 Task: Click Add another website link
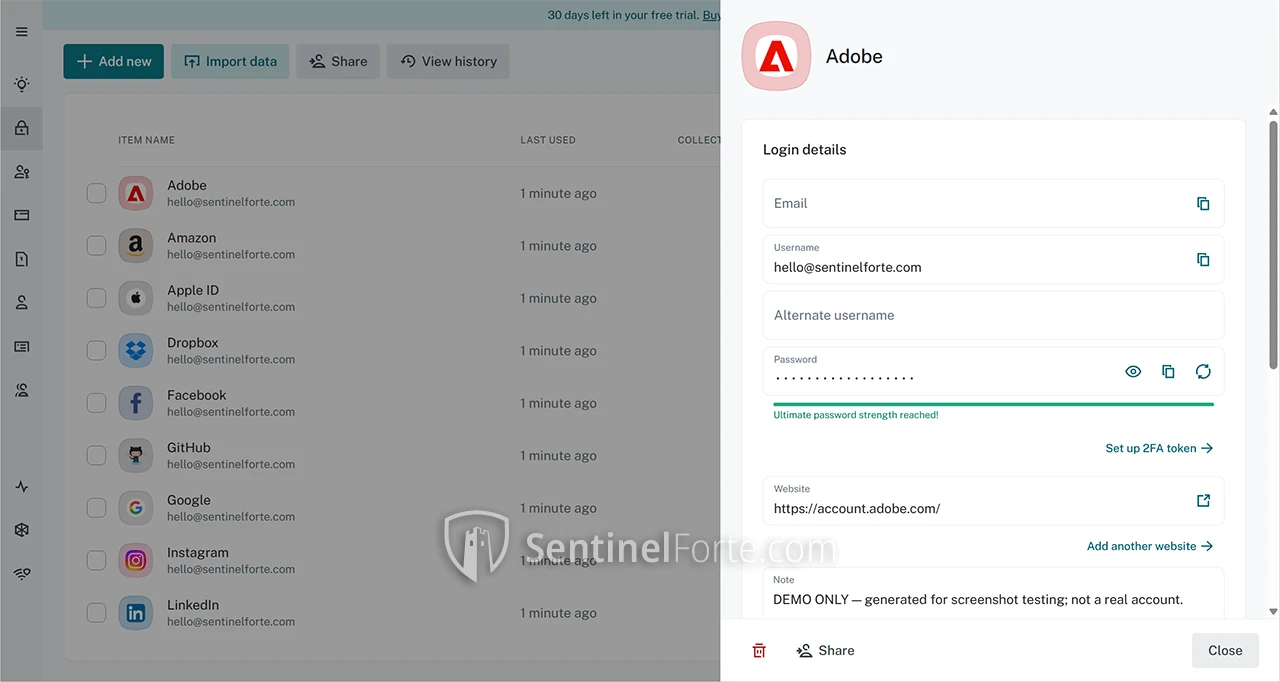(1150, 547)
